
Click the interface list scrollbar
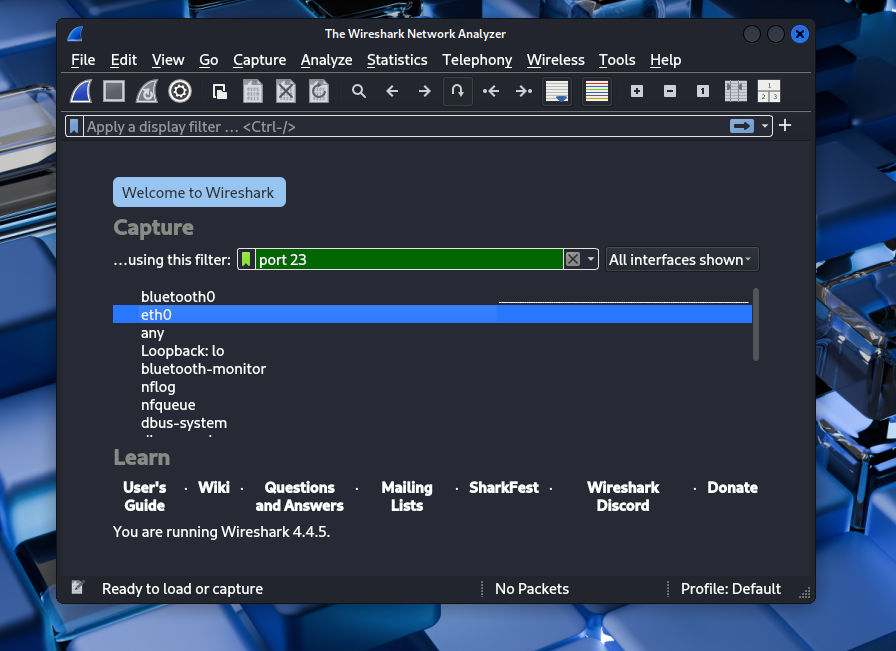click(x=756, y=325)
